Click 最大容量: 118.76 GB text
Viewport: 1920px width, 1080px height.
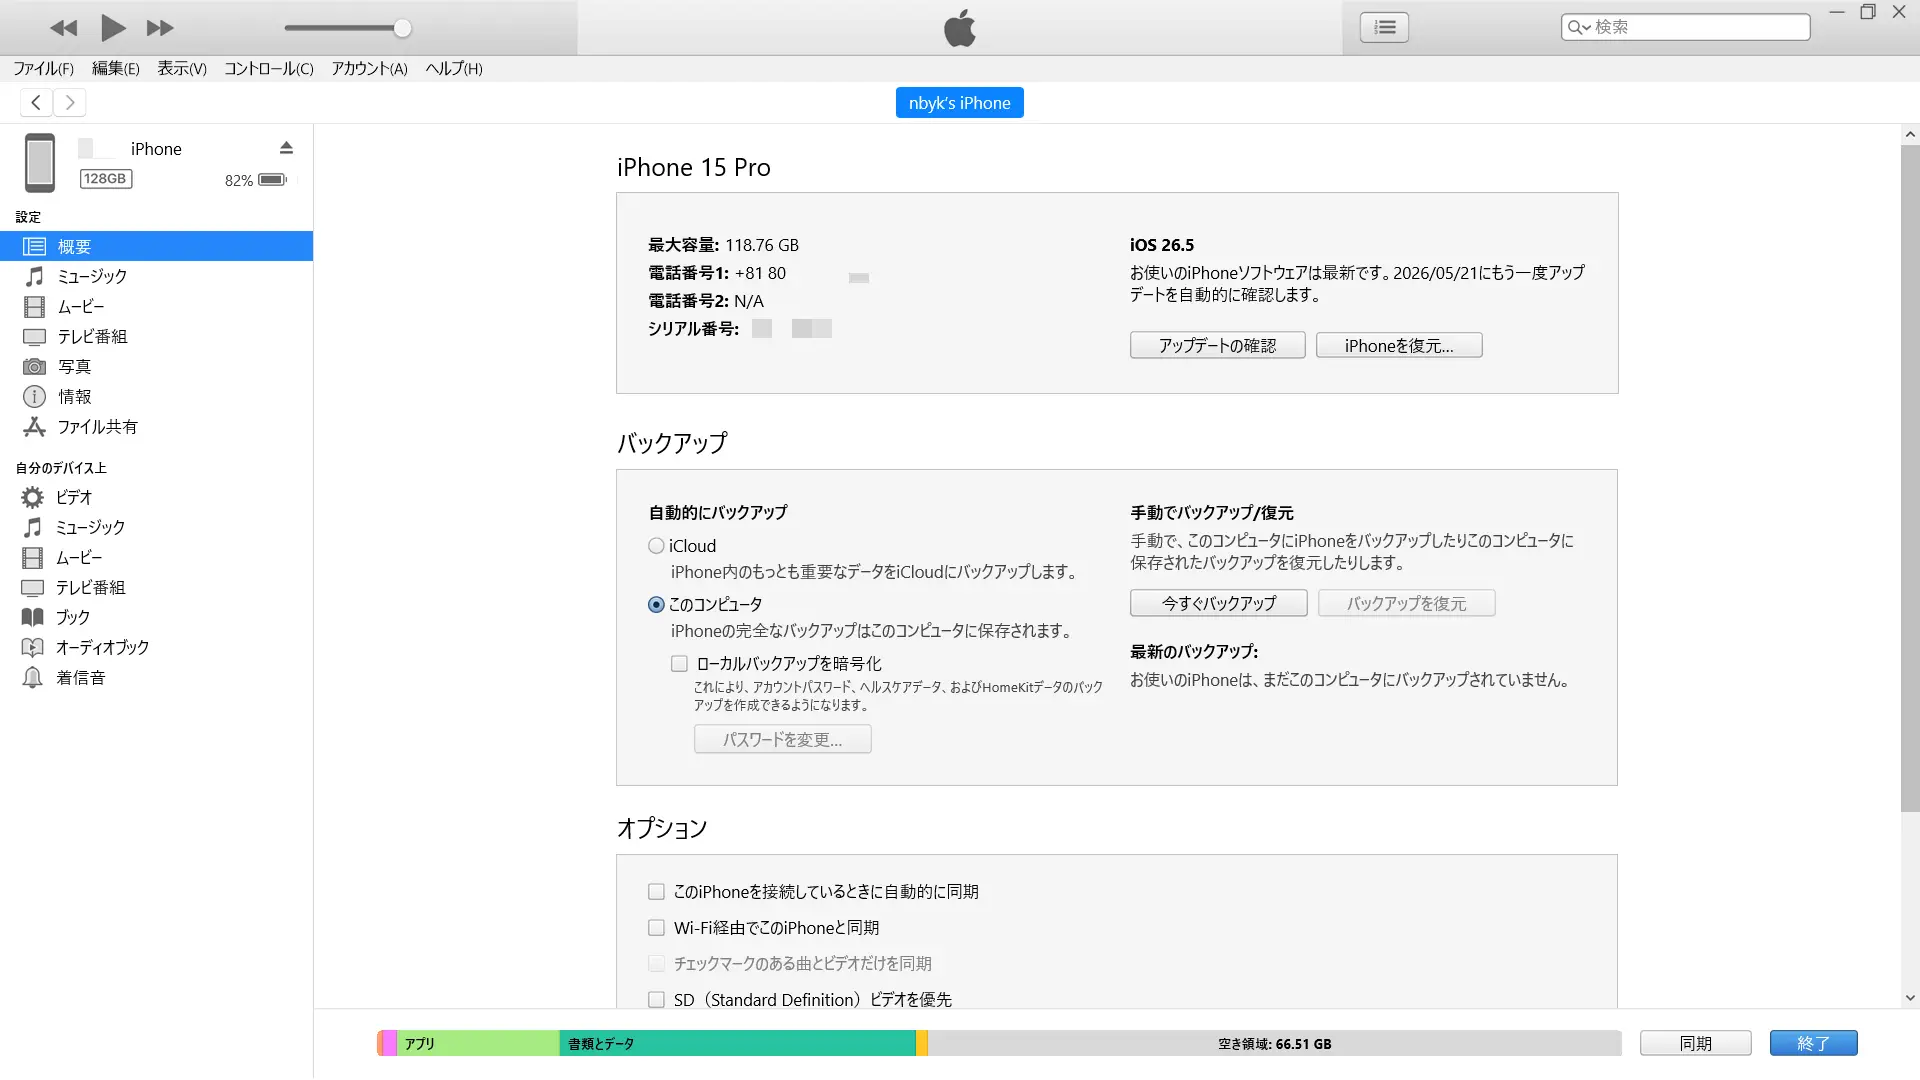(x=723, y=245)
